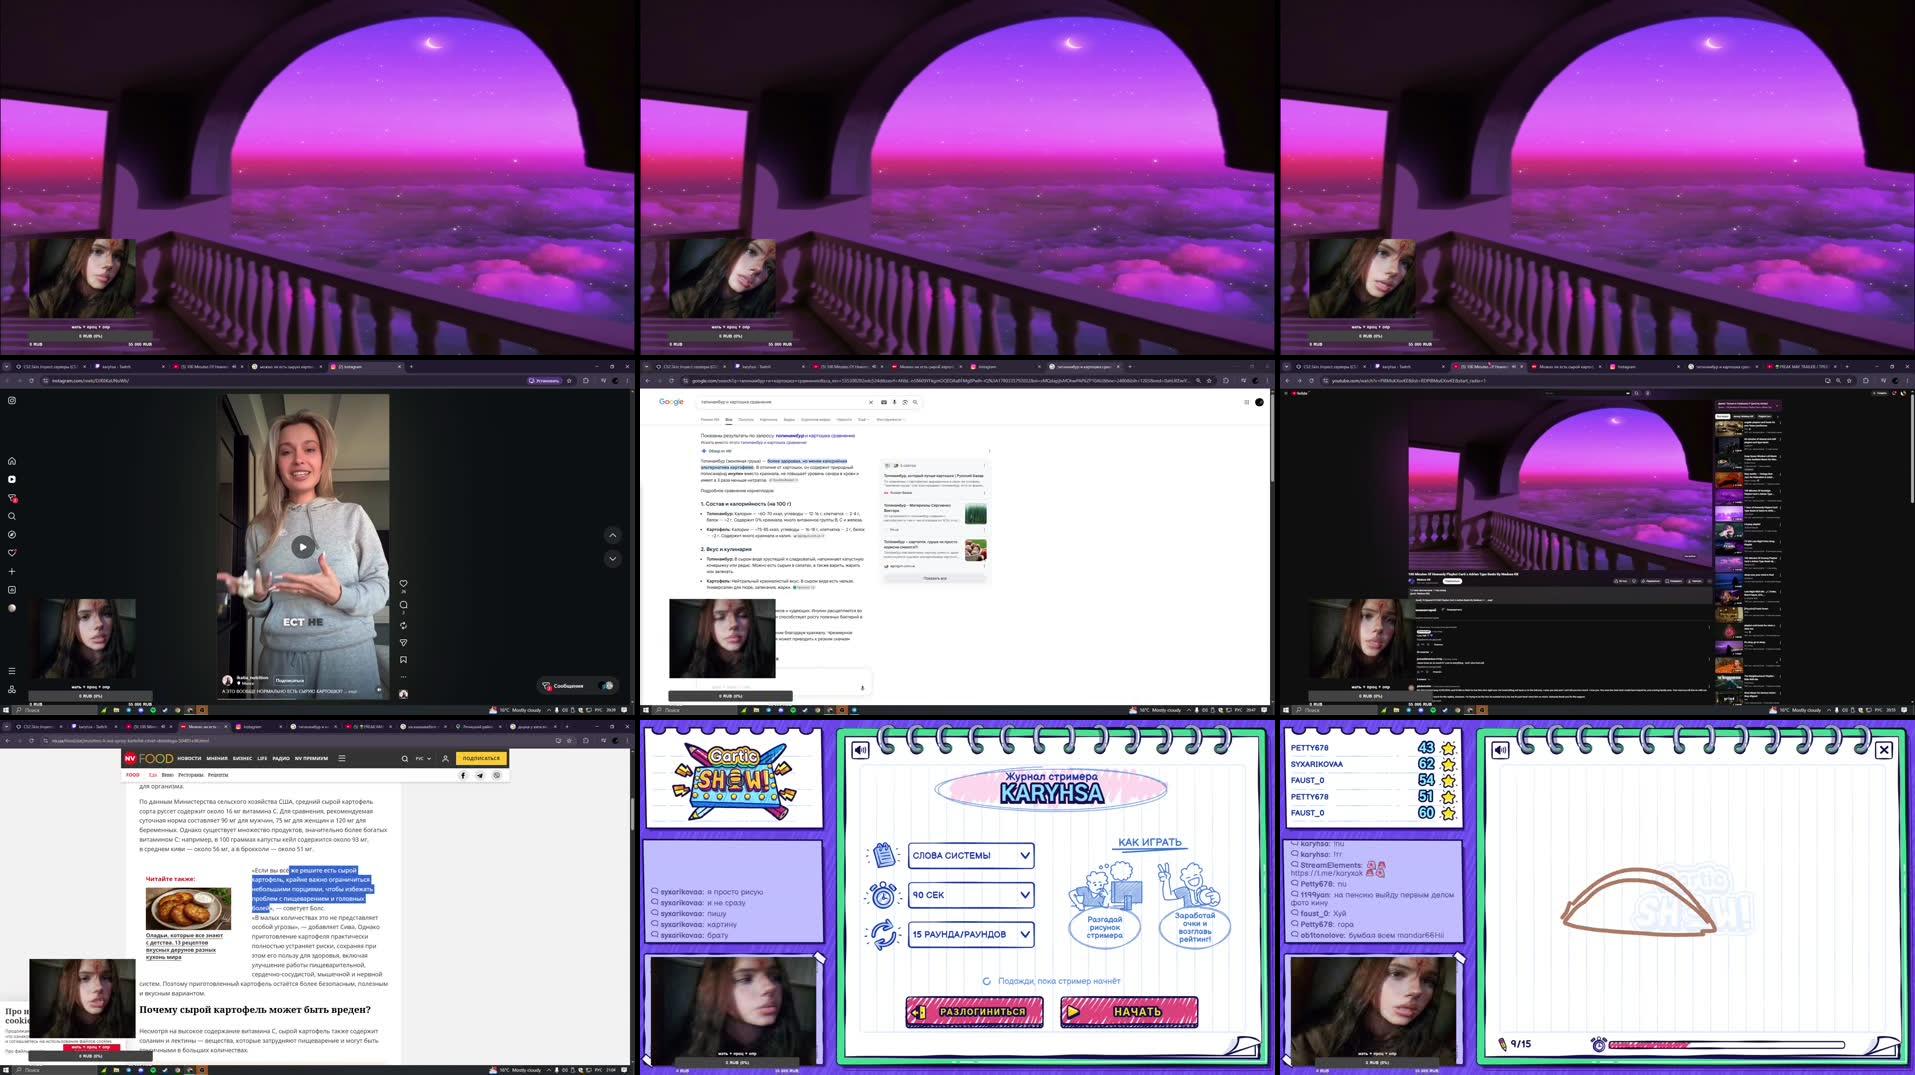The image size is (1915, 1075).
Task: Like the Instagram reel with heart icon
Action: coord(403,583)
